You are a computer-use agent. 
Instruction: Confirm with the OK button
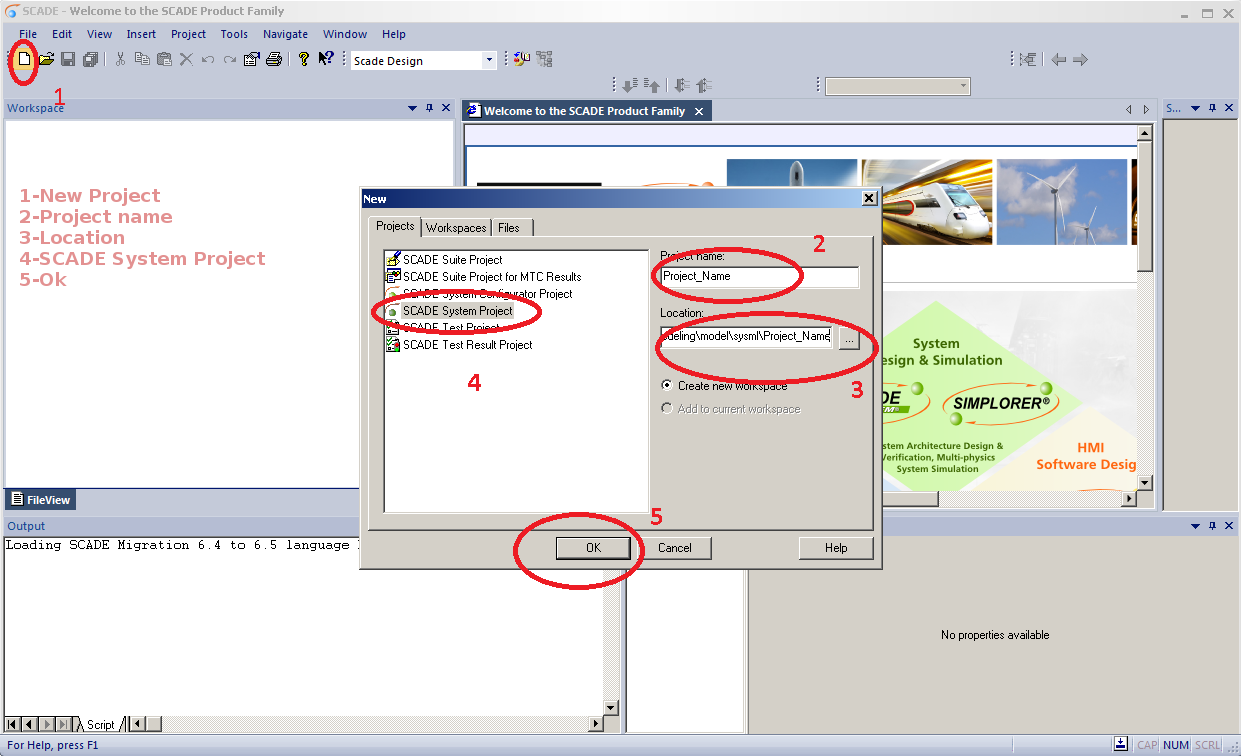pyautogui.click(x=593, y=548)
